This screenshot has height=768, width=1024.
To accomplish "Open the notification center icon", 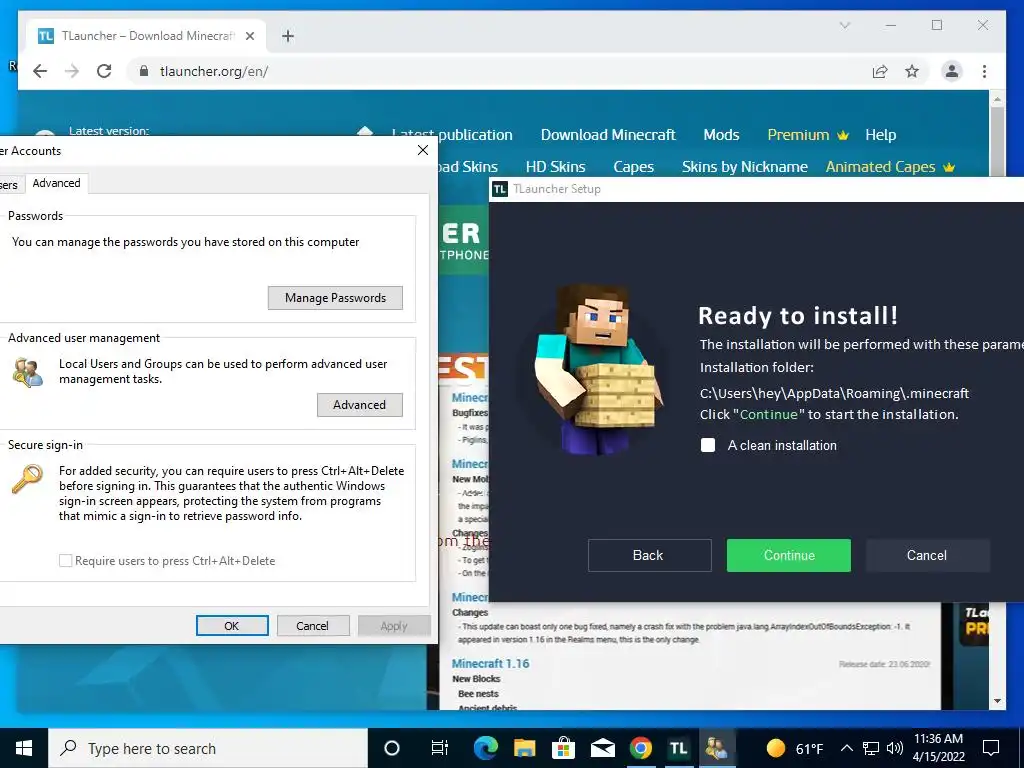I will [x=991, y=748].
